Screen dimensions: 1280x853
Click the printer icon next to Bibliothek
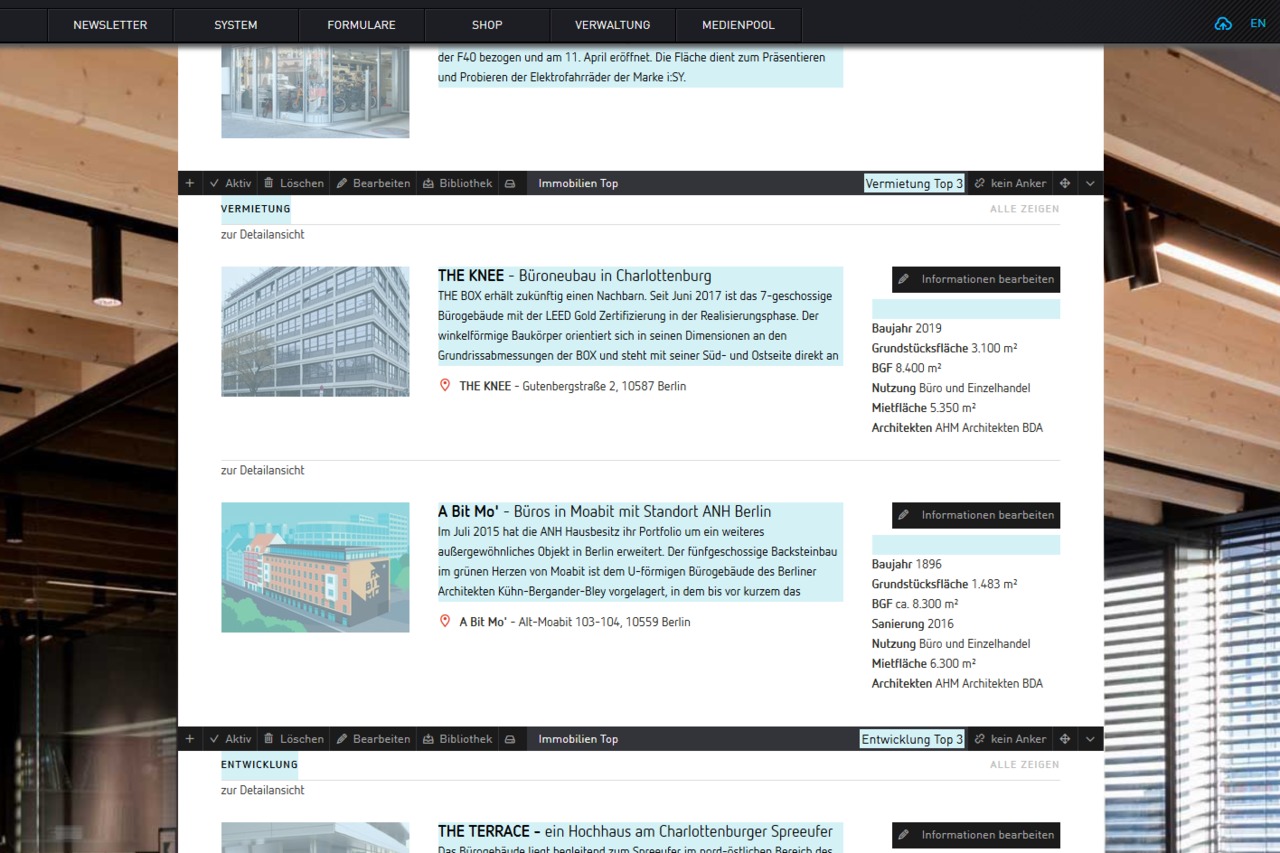click(x=510, y=183)
